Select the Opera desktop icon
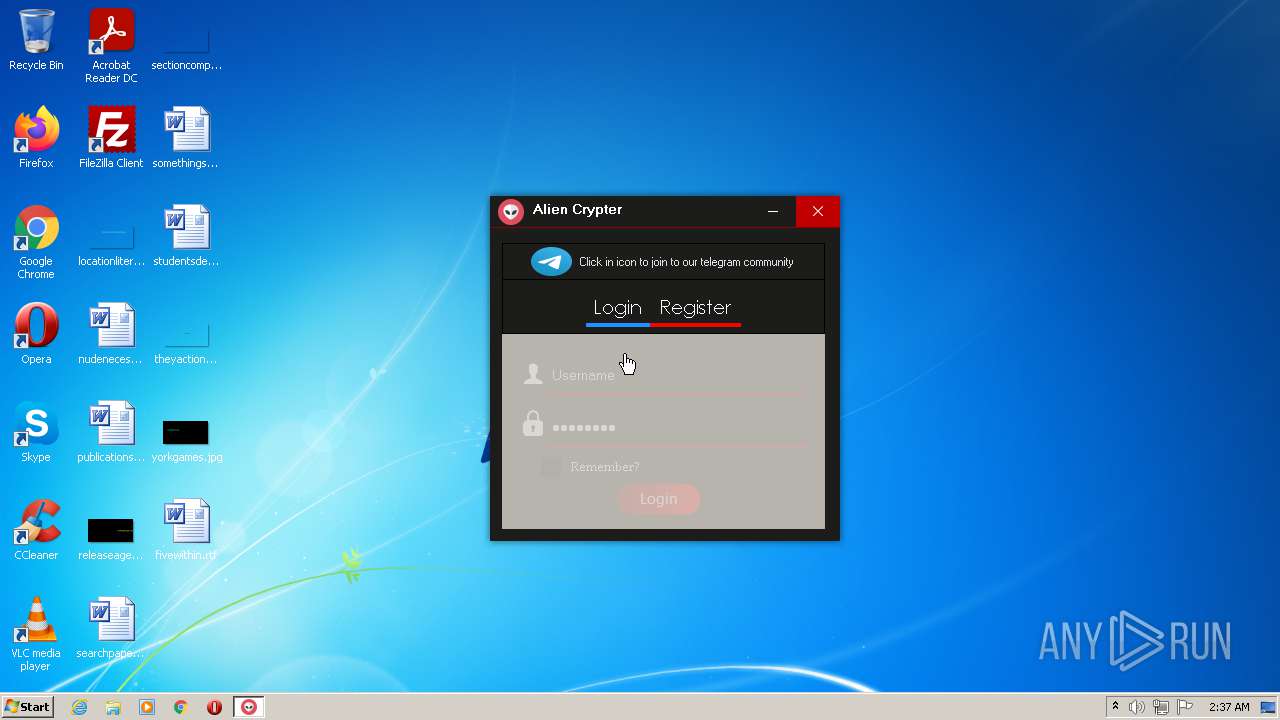Image resolution: width=1280 pixels, height=720 pixels. [x=36, y=334]
